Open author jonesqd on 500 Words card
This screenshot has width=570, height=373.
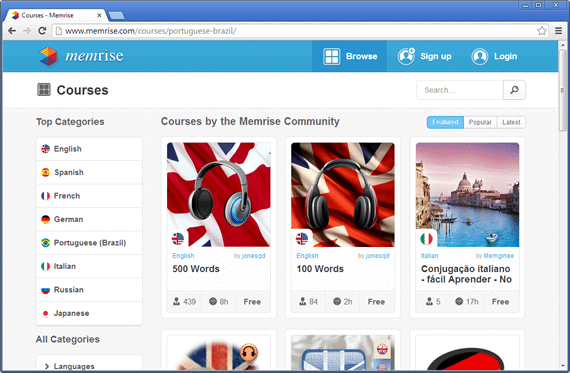(x=253, y=256)
